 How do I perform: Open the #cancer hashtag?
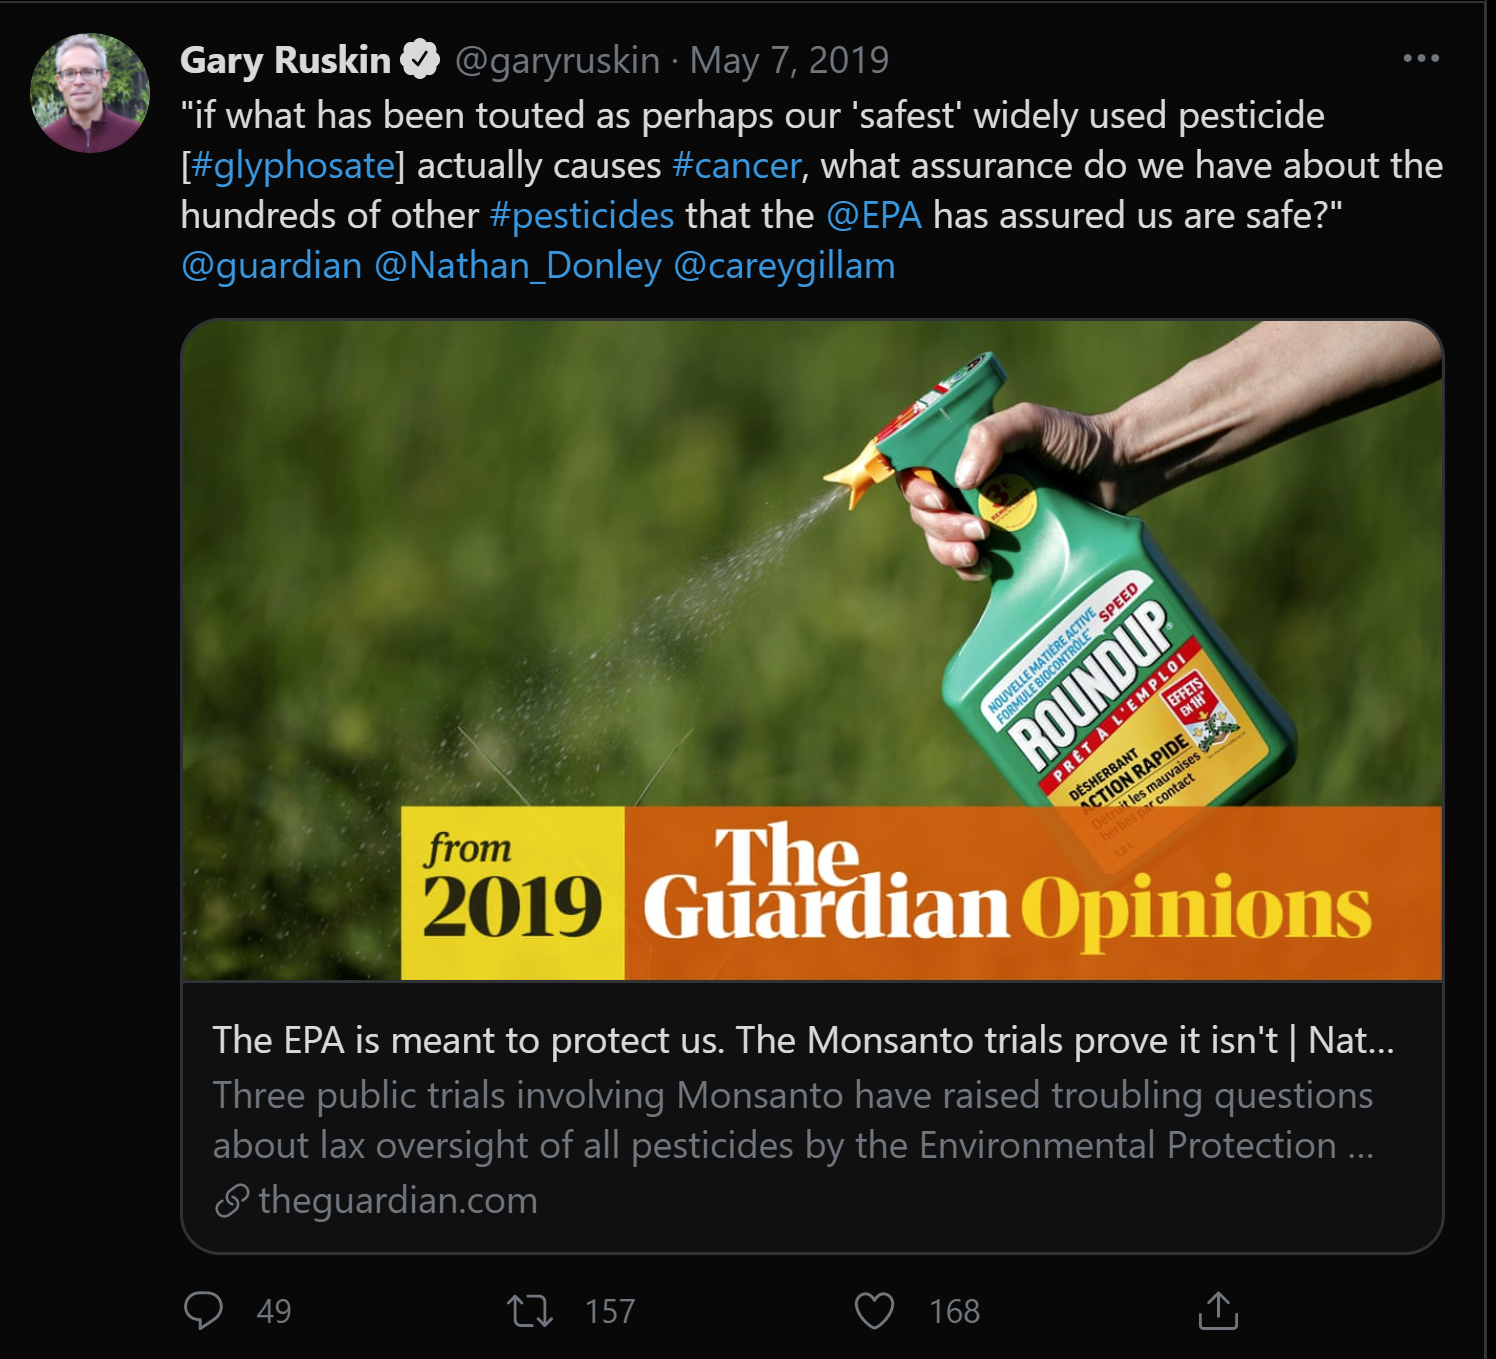coord(737,165)
